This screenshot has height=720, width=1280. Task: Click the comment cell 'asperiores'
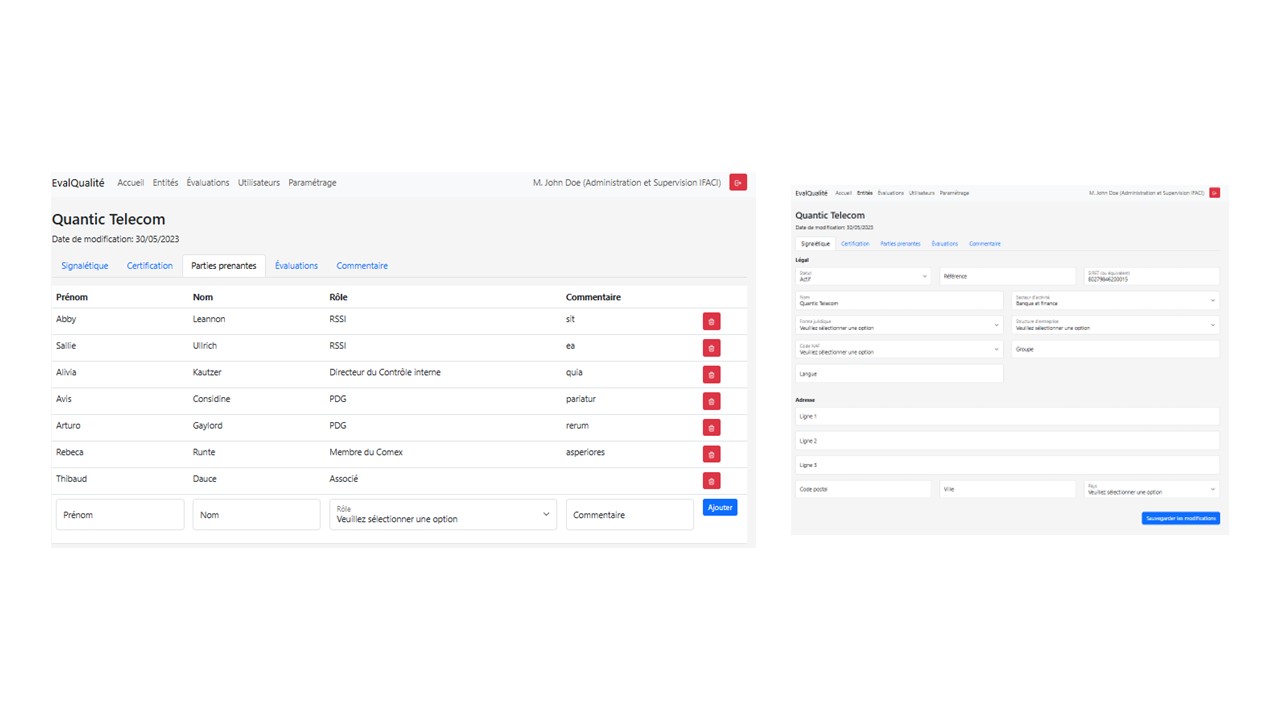pos(585,452)
